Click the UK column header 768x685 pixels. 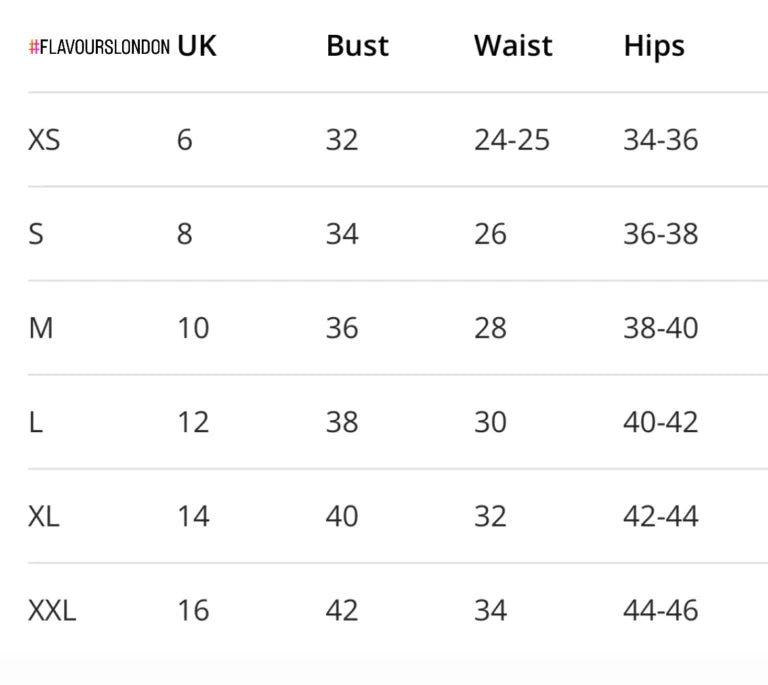(x=196, y=46)
